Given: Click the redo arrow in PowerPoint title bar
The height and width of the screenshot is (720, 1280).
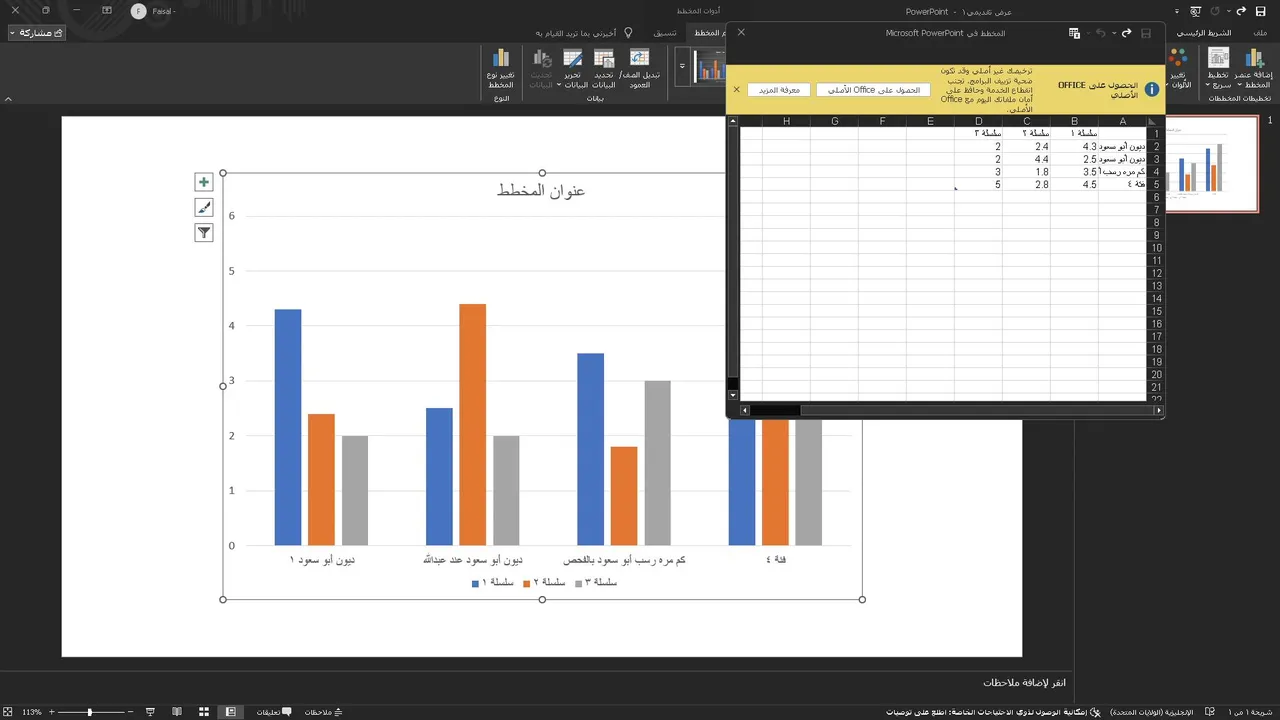Looking at the screenshot, I should (1243, 11).
